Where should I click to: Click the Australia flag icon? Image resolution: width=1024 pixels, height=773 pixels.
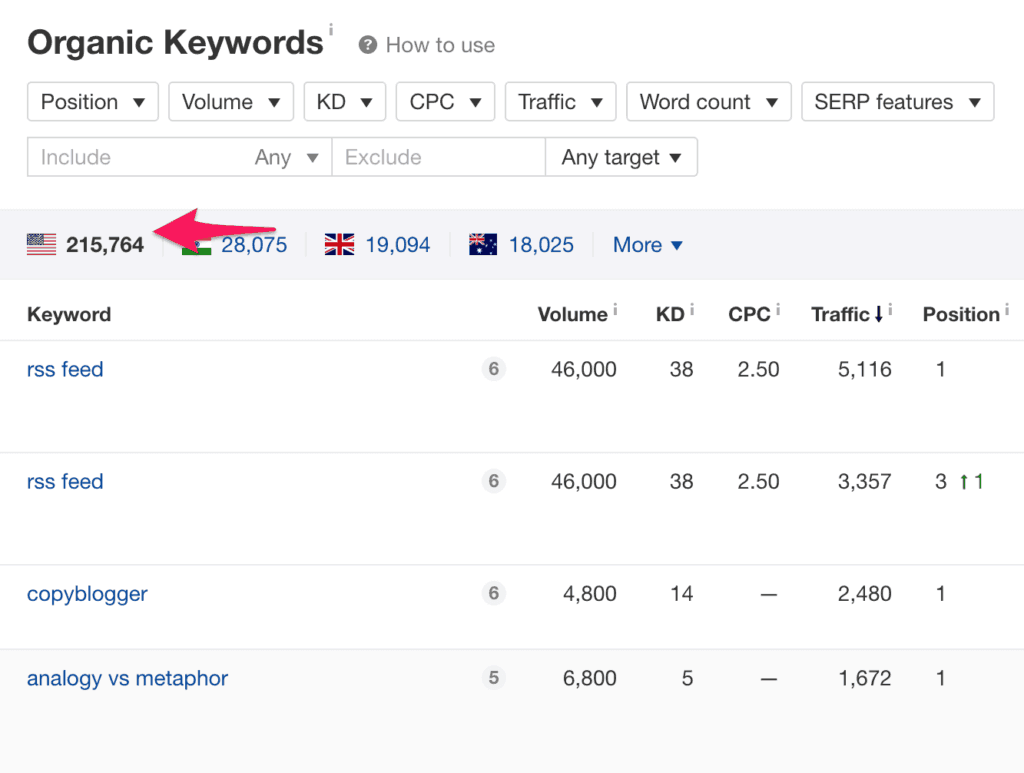point(483,244)
